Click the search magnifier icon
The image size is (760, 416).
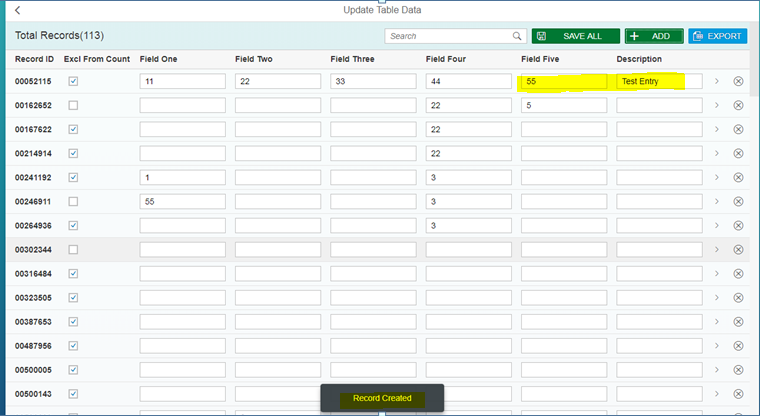pyautogui.click(x=517, y=36)
